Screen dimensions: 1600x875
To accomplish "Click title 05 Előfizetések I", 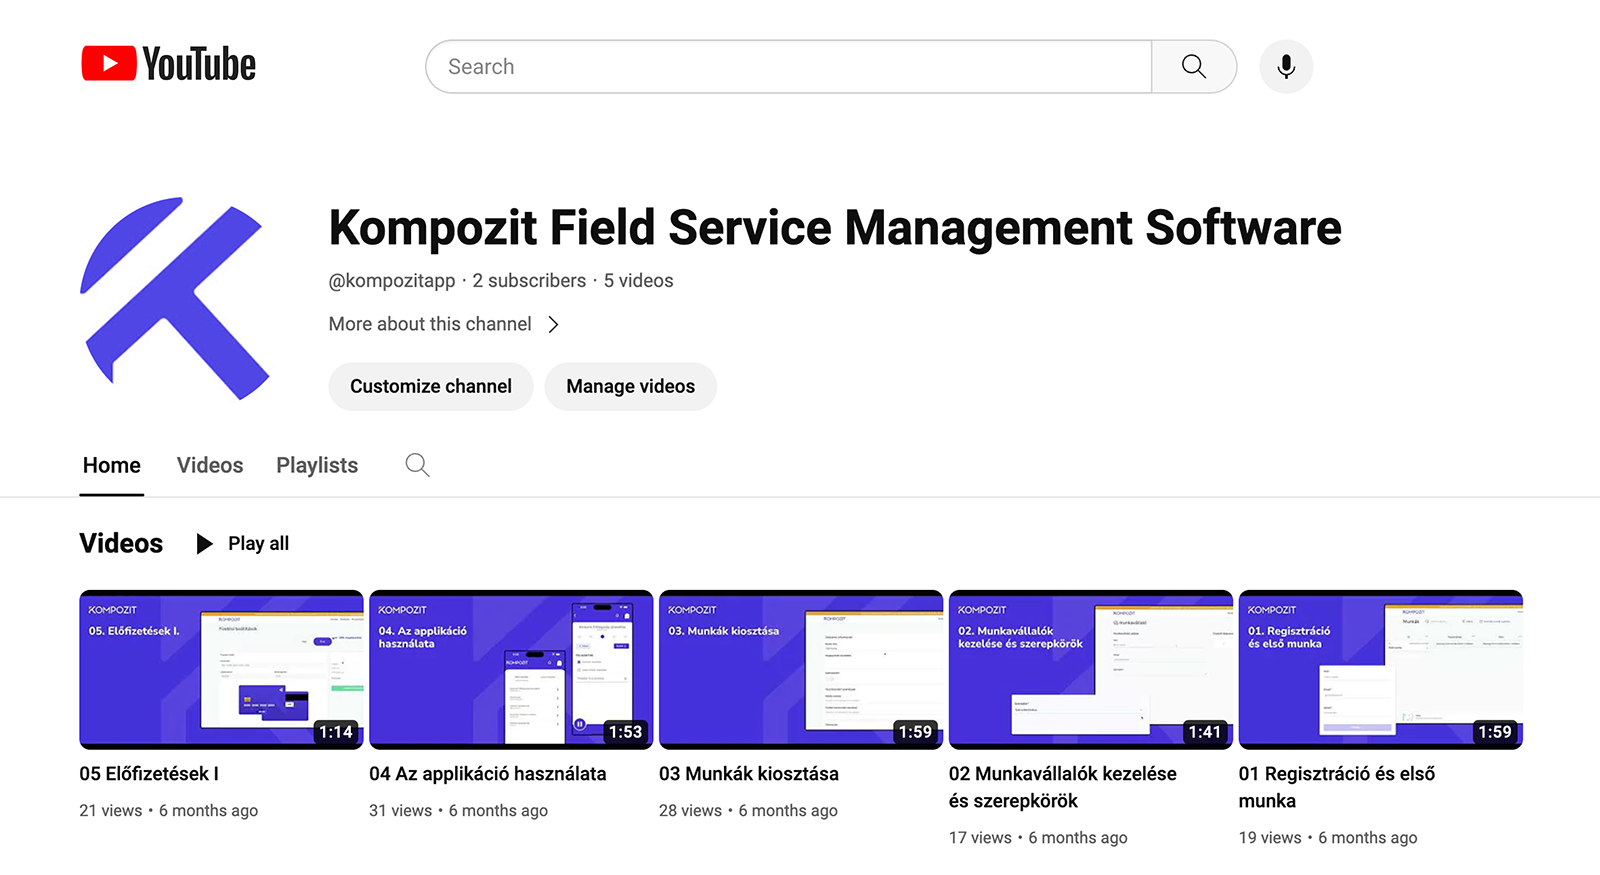I will point(149,774).
